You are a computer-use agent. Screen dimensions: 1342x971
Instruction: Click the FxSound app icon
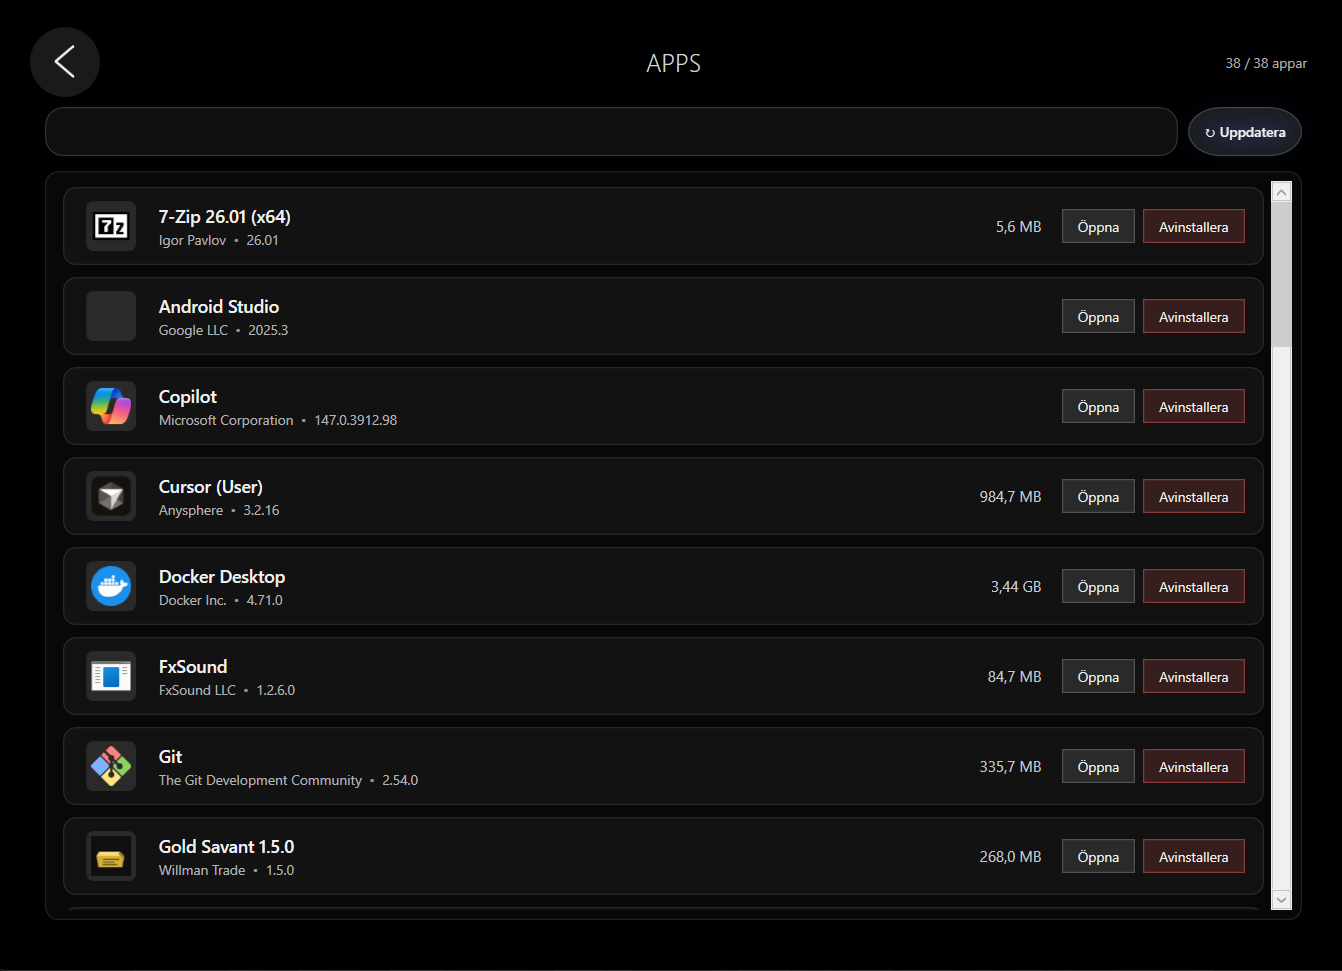111,676
